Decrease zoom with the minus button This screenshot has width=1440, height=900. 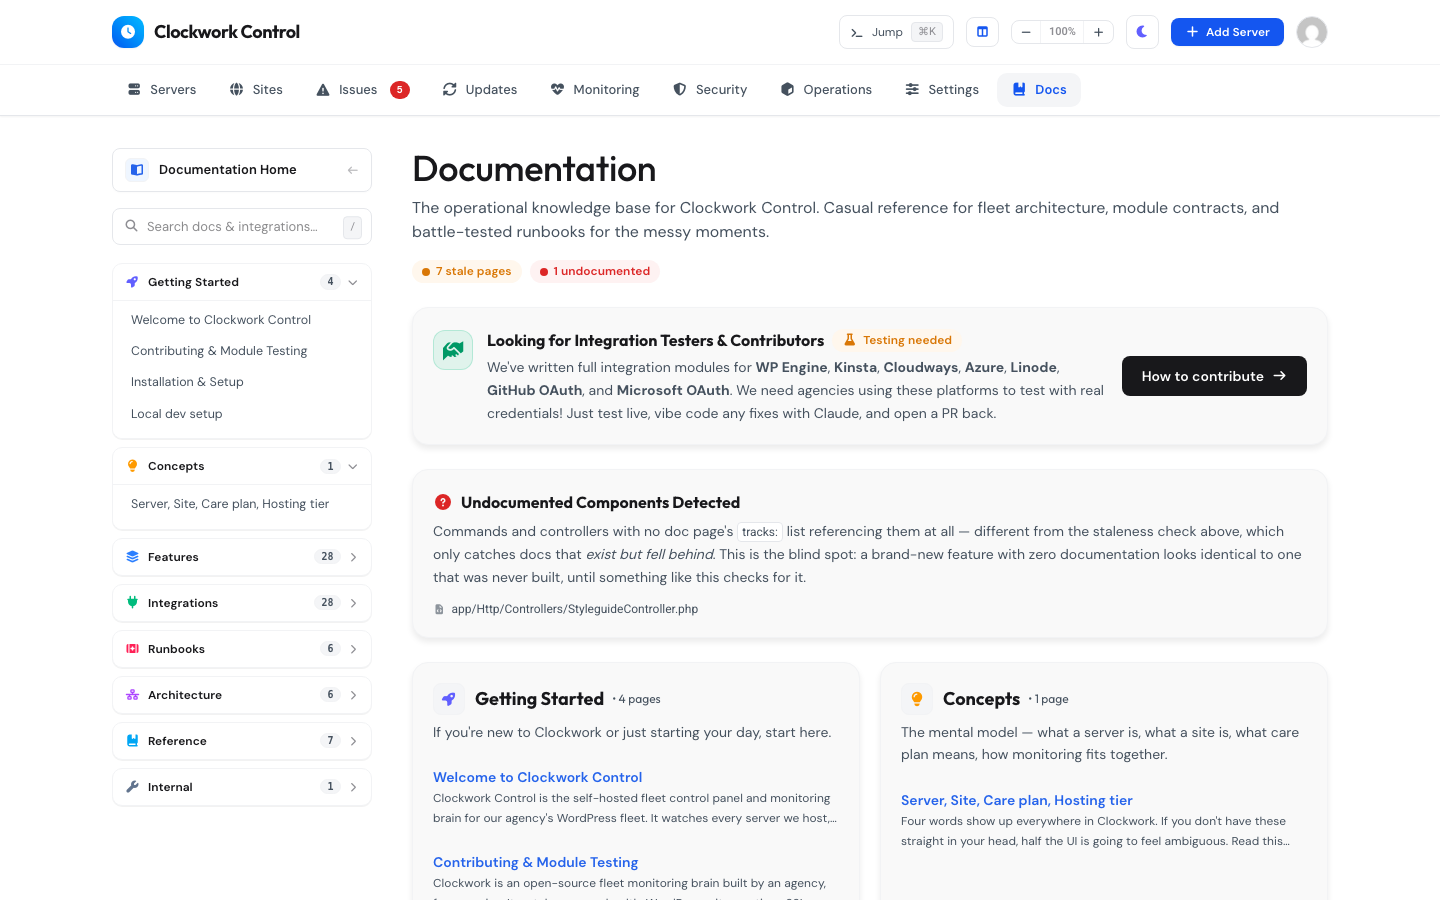(1026, 32)
